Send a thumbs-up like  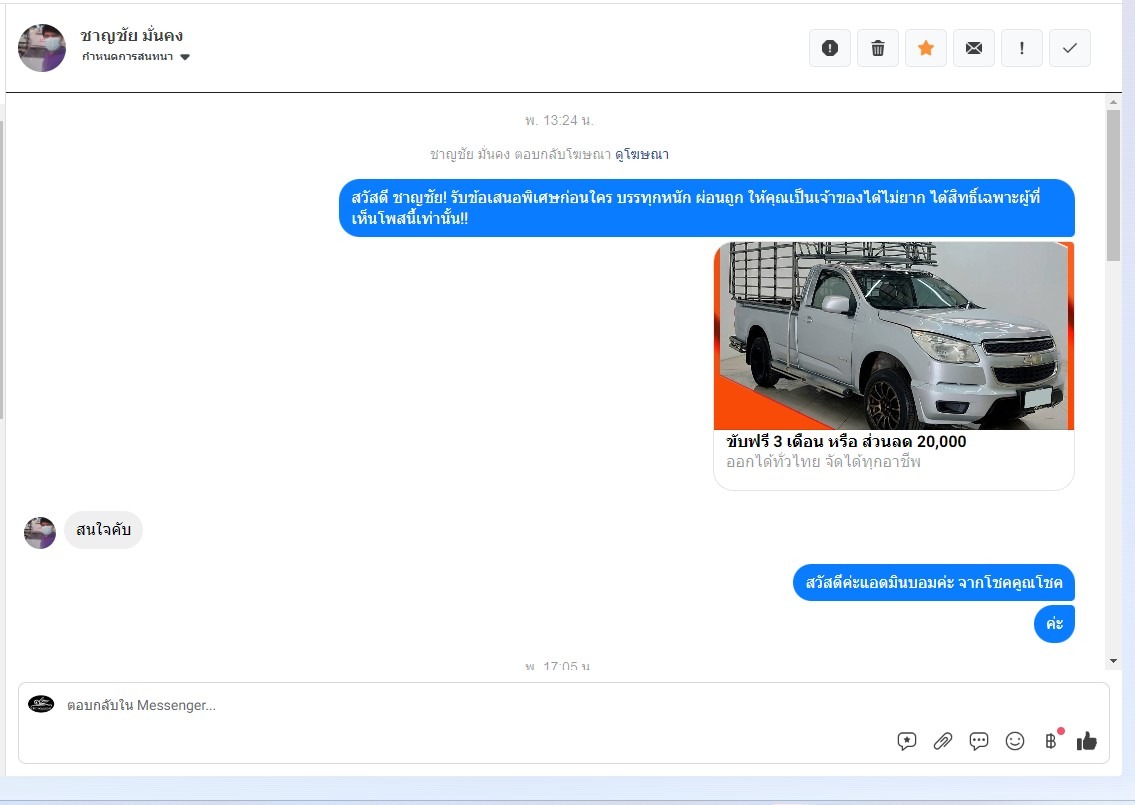pos(1087,741)
